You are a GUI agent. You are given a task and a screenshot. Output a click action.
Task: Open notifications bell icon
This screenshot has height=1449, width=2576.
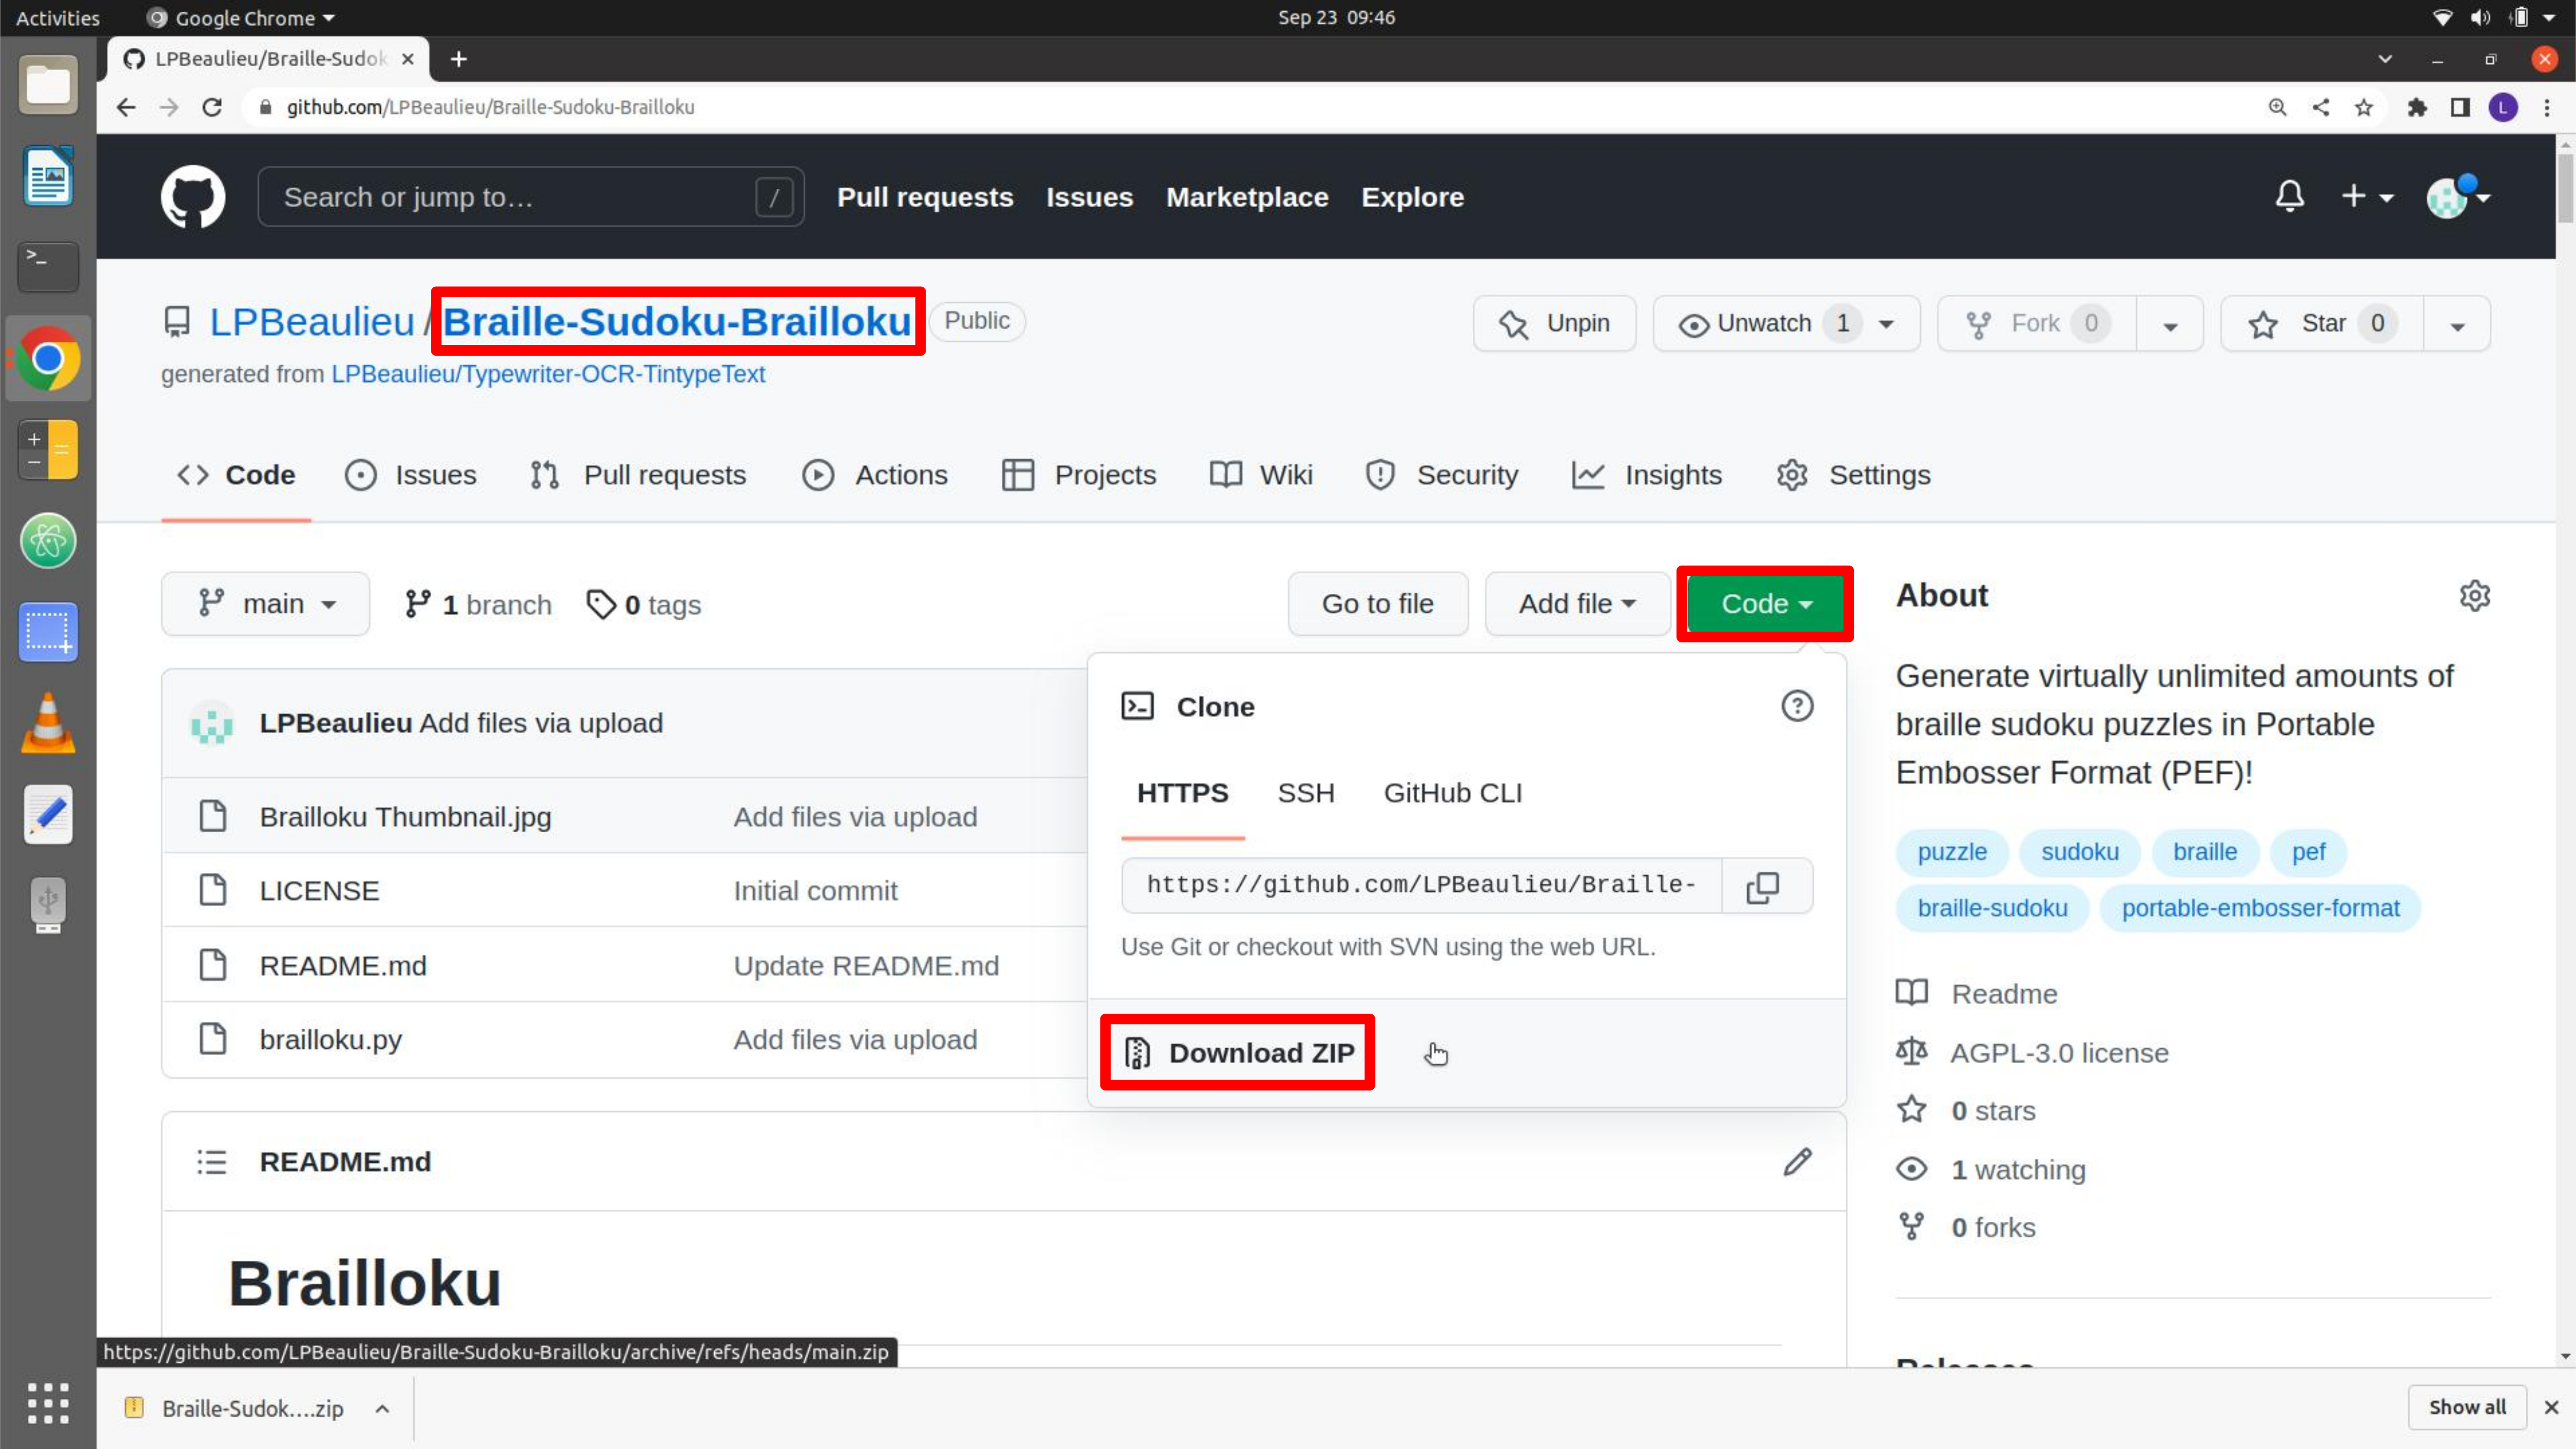(2290, 196)
